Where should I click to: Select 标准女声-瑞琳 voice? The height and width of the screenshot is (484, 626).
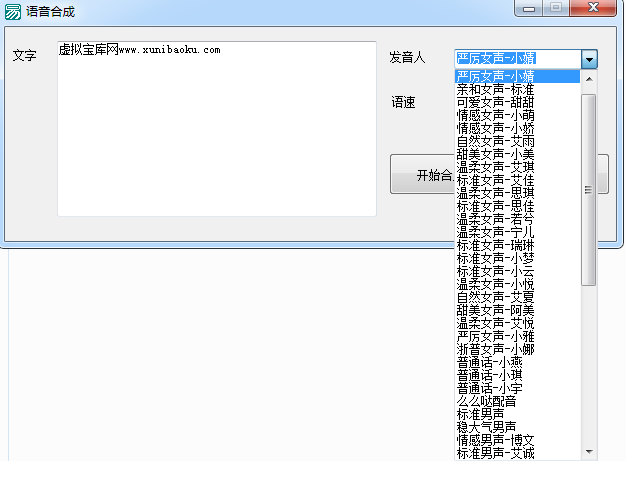click(517, 245)
